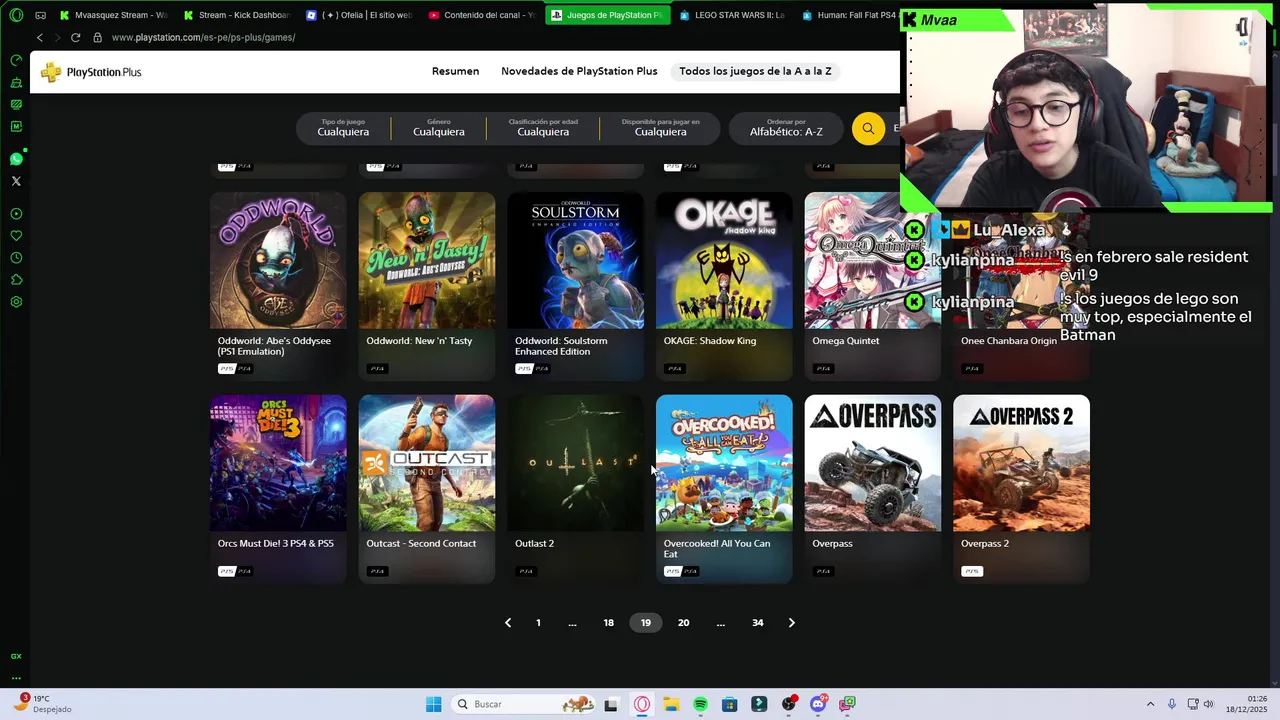1280x720 pixels.
Task: Open the Overpass 2 game cover
Action: point(1021,463)
